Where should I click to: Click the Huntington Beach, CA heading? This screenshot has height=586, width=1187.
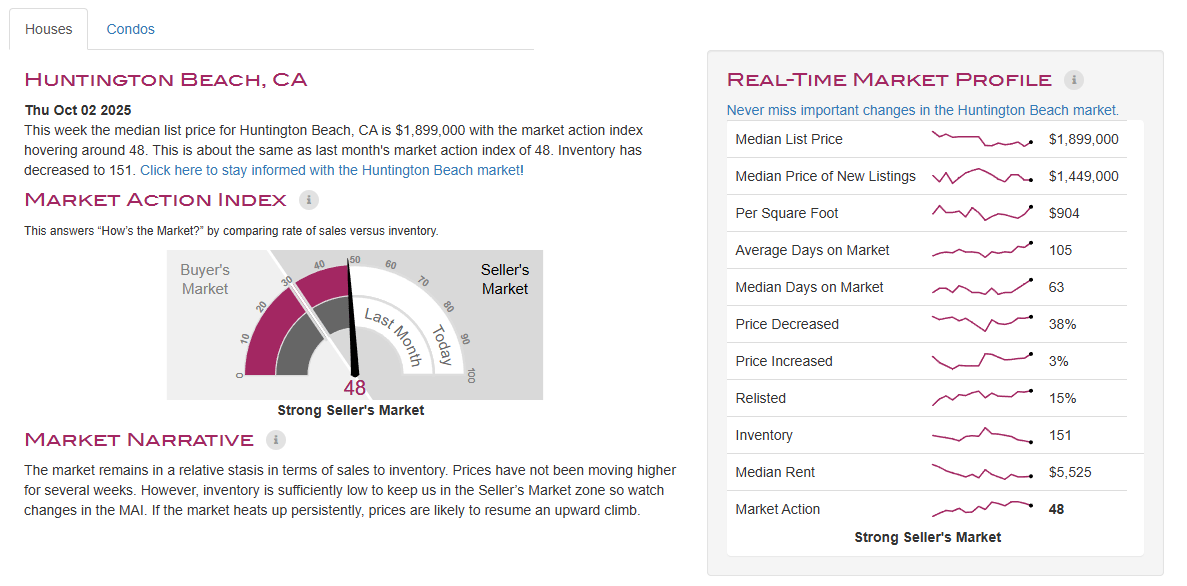click(166, 80)
